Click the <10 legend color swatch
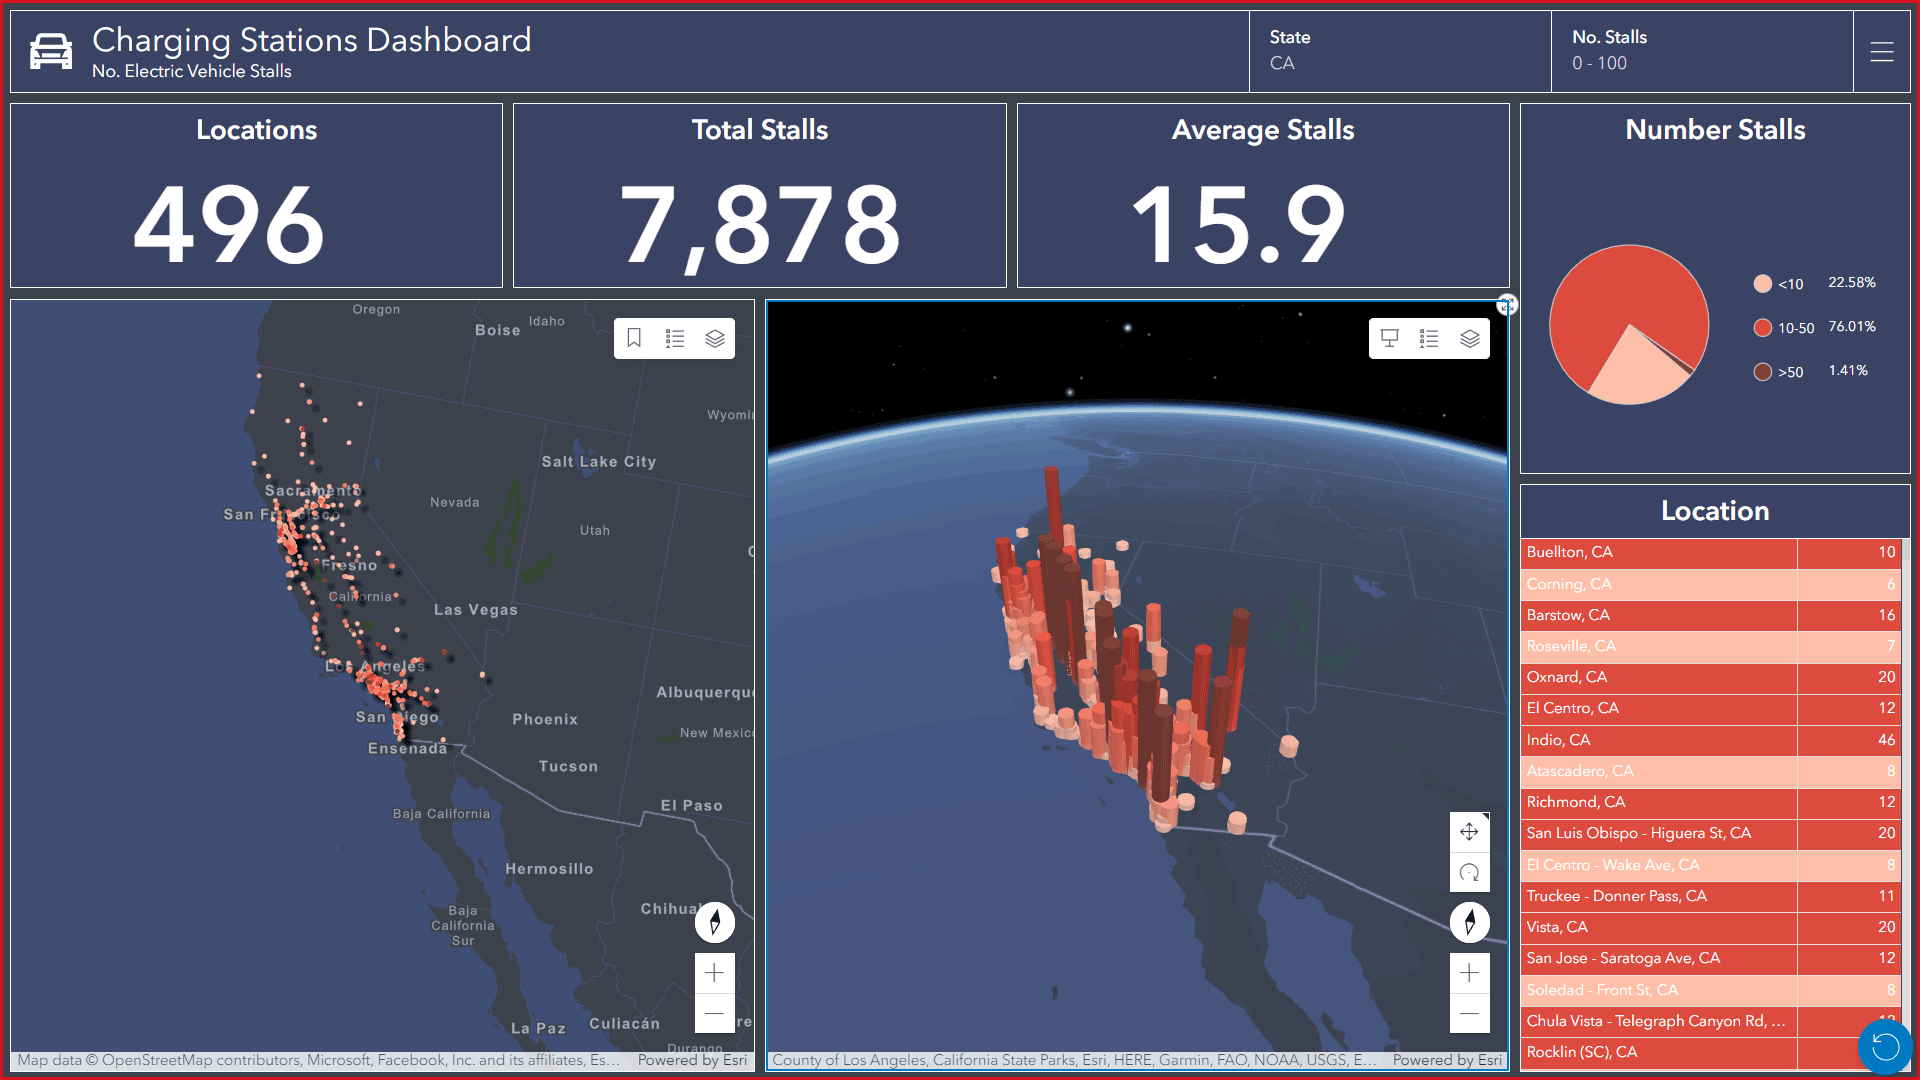Screen dimensions: 1920x1080 [1763, 284]
